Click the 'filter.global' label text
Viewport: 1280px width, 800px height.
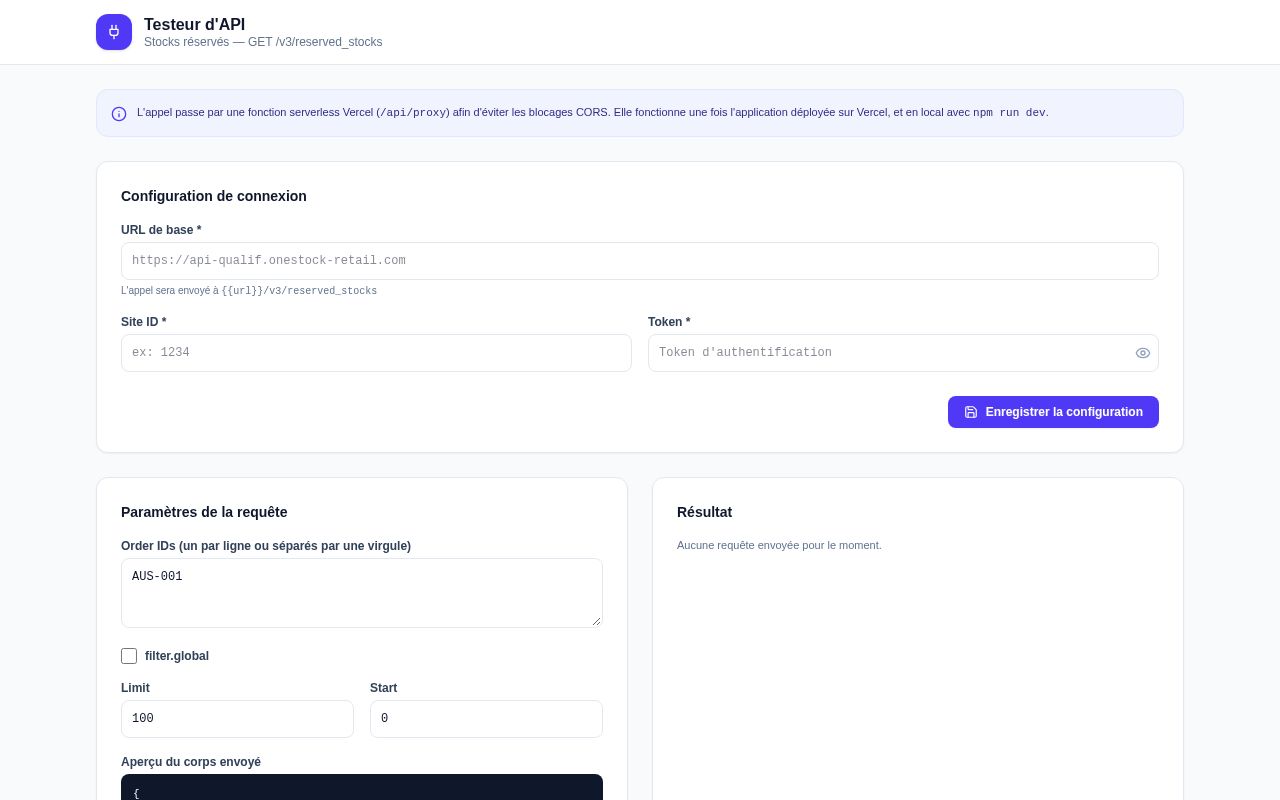tap(177, 656)
